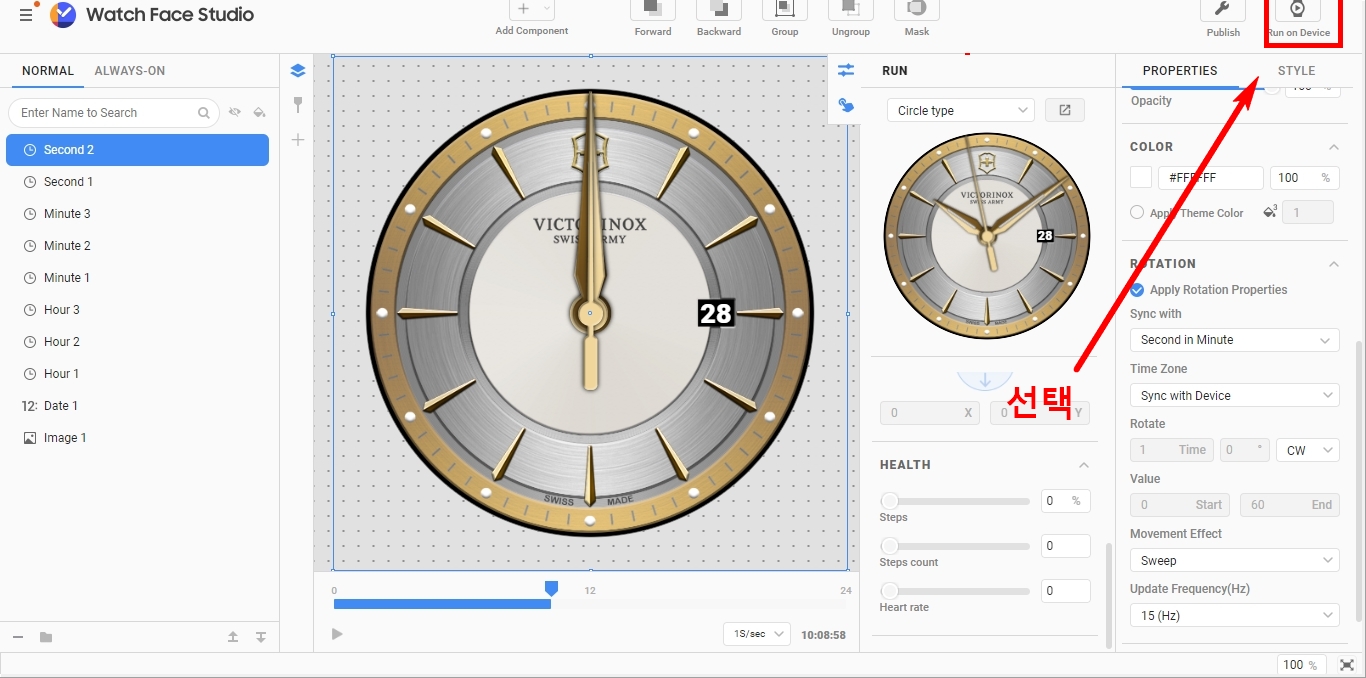Open the CW rotation direction dropdown
1366x678 pixels.
pyautogui.click(x=1307, y=450)
